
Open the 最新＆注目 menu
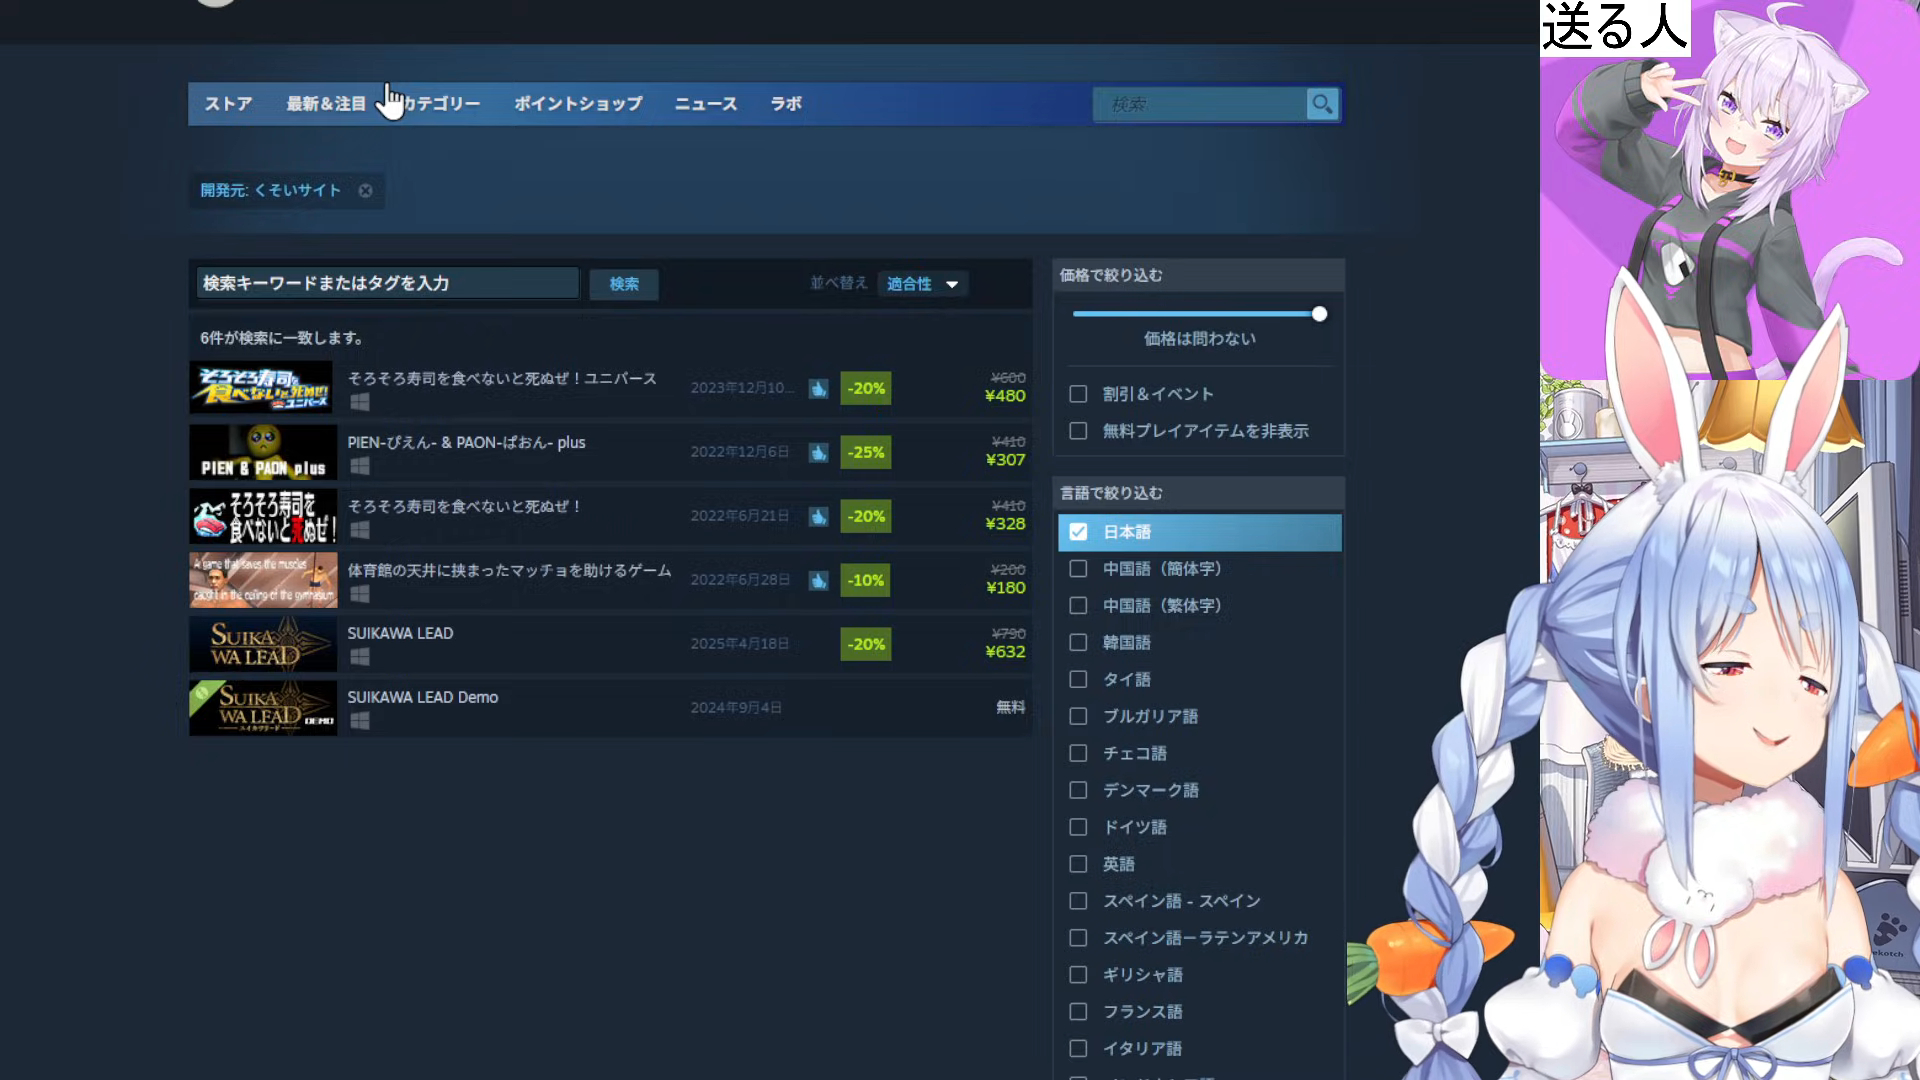326,104
